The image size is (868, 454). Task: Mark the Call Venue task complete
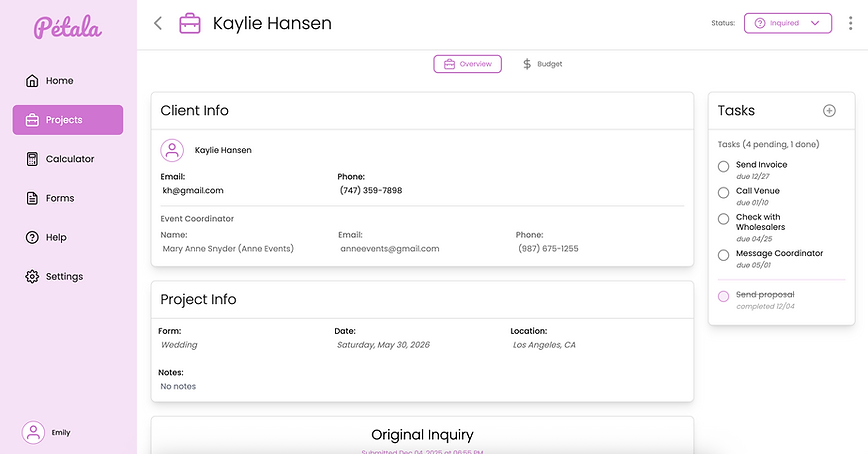(x=723, y=192)
